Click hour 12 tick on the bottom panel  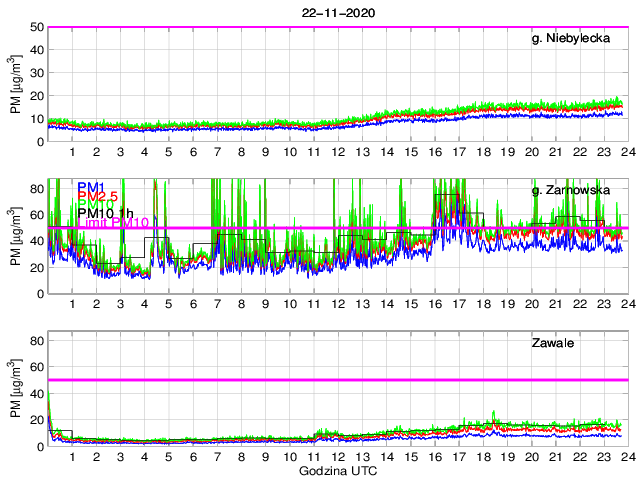pyautogui.click(x=338, y=458)
